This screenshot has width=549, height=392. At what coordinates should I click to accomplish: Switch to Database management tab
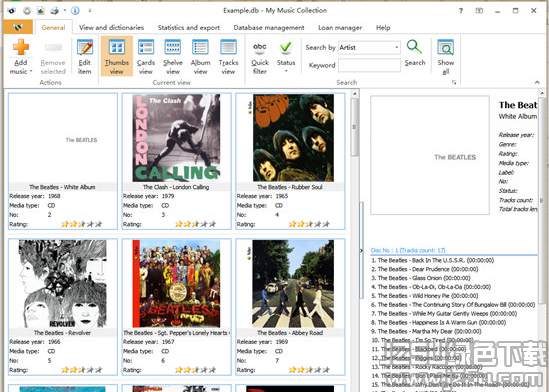pos(269,27)
